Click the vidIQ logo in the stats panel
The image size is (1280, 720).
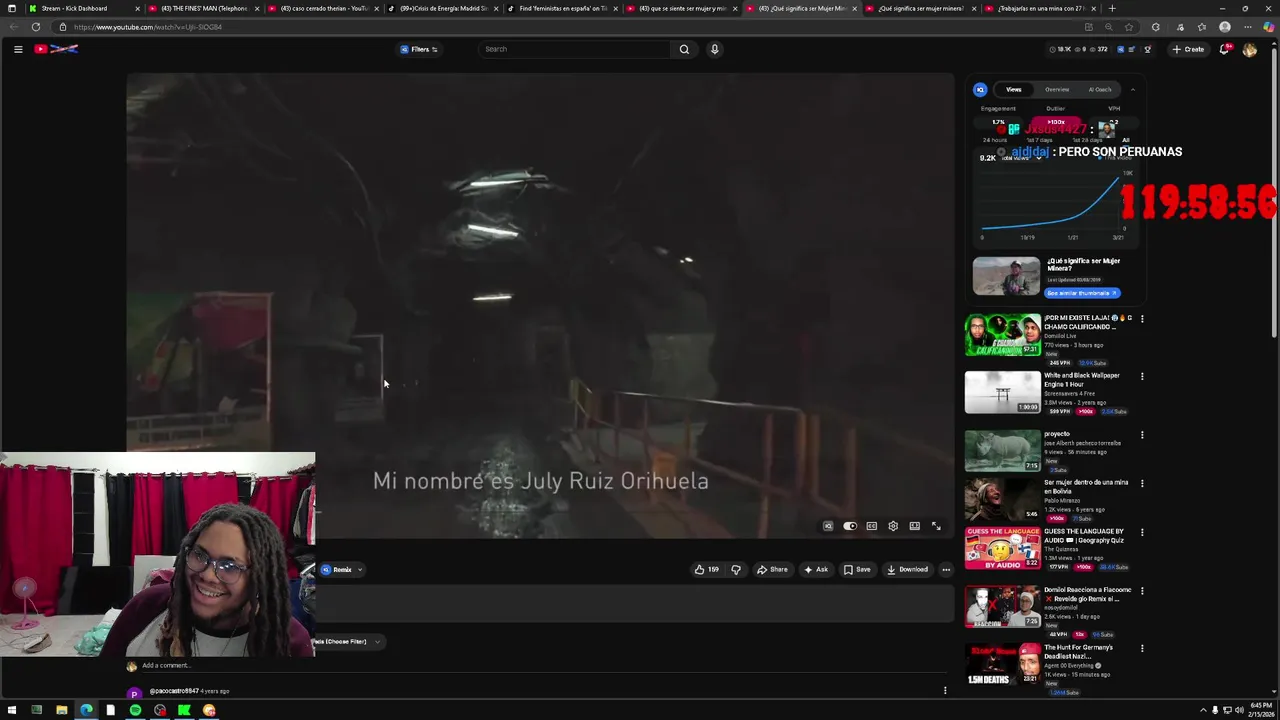[980, 90]
